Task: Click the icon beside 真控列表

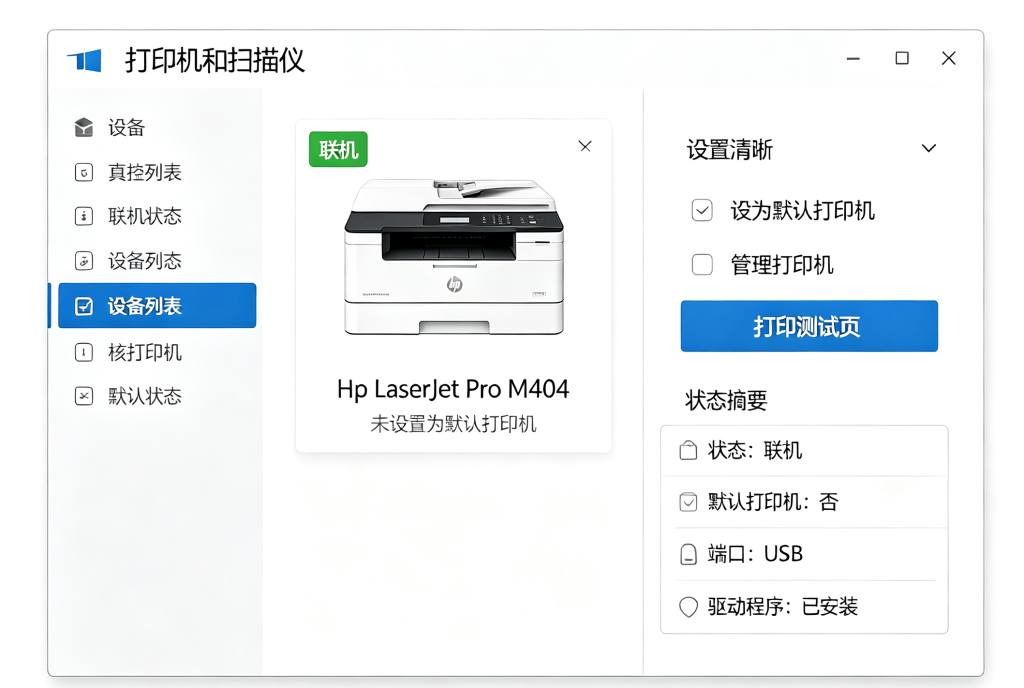Action: (x=84, y=172)
